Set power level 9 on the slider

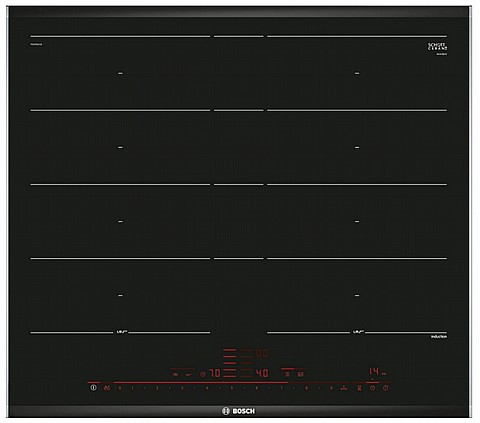(x=331, y=388)
